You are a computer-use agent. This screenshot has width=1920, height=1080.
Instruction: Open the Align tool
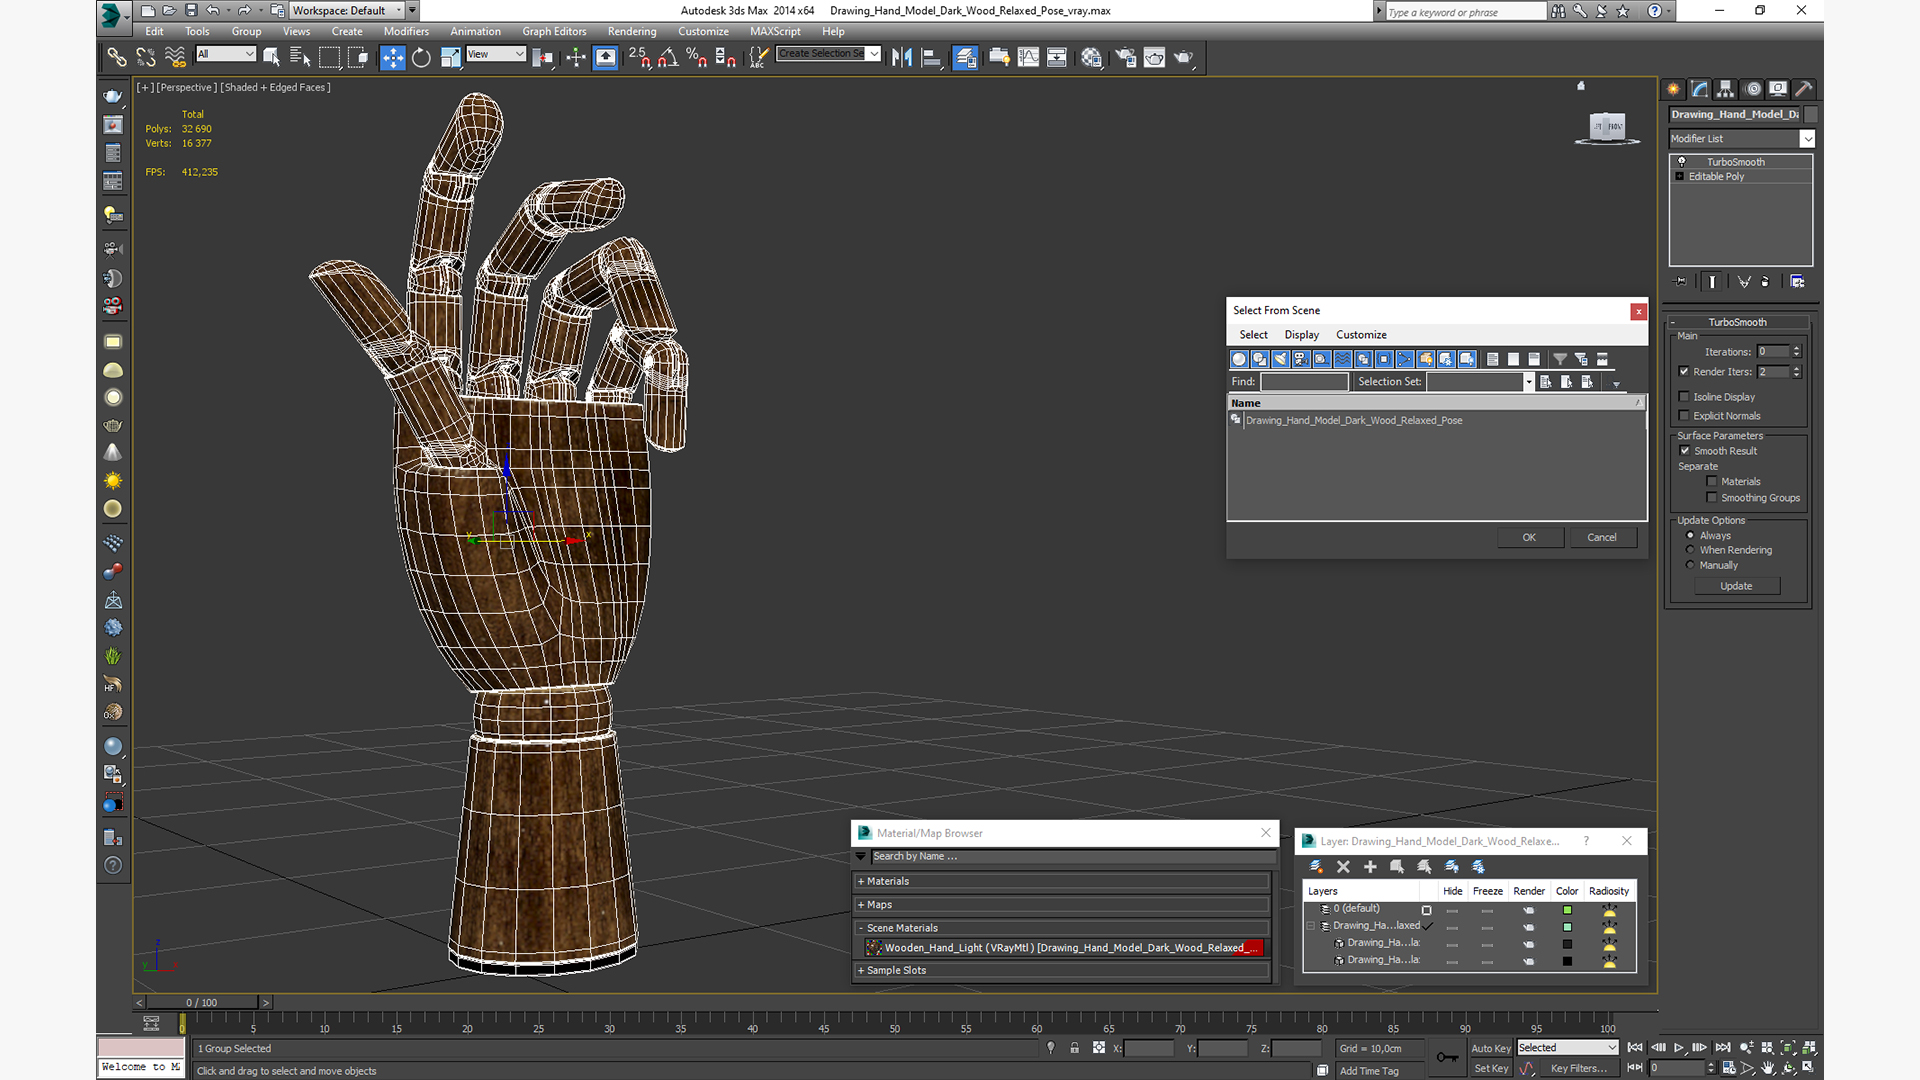pyautogui.click(x=931, y=57)
